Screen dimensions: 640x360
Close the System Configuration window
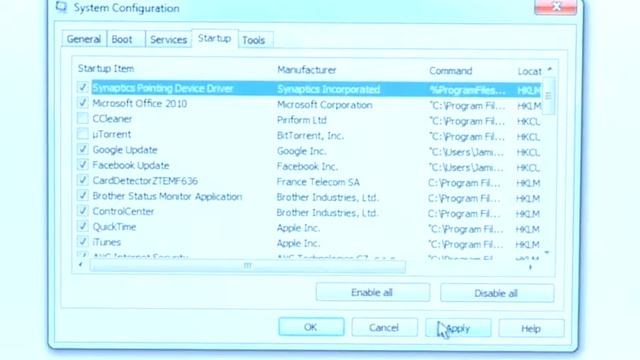coord(556,7)
